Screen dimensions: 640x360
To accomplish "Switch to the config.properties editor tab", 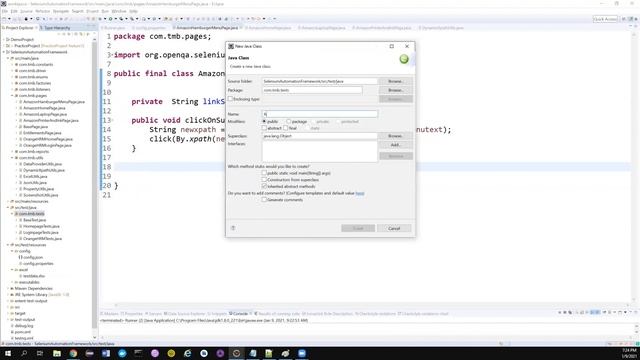I will 150,28.
